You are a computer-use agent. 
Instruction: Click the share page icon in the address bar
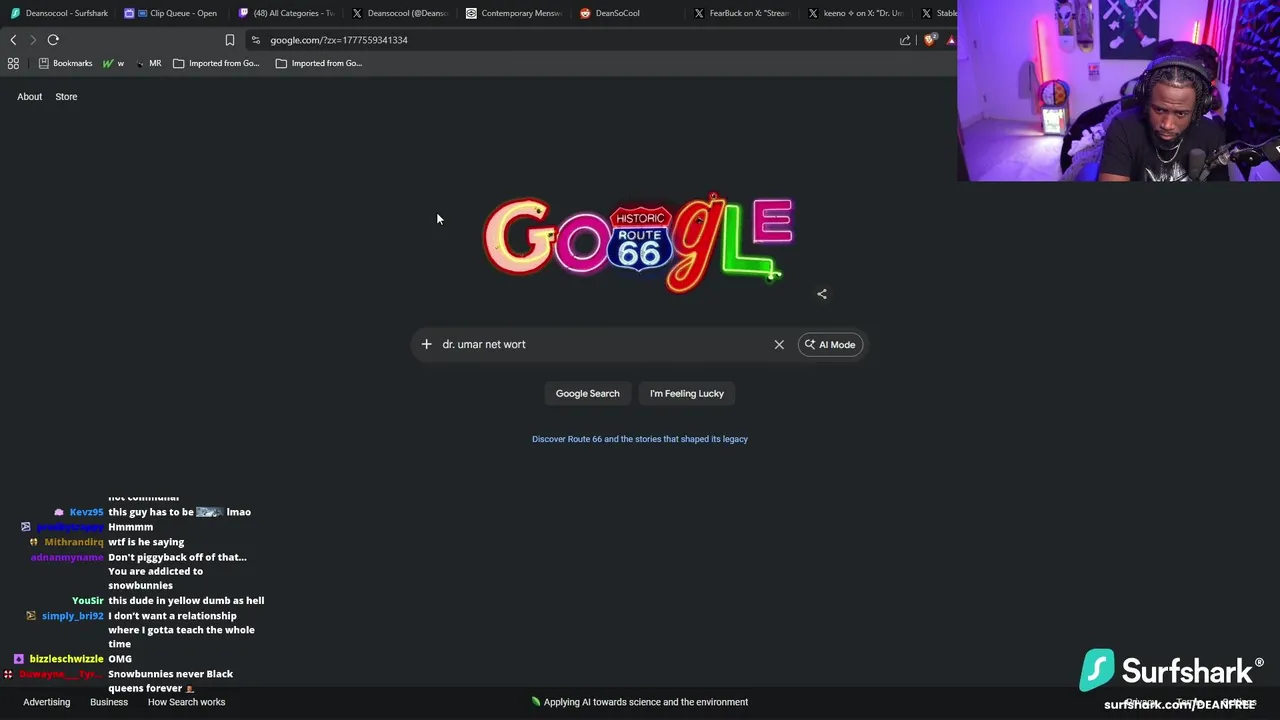tap(905, 40)
